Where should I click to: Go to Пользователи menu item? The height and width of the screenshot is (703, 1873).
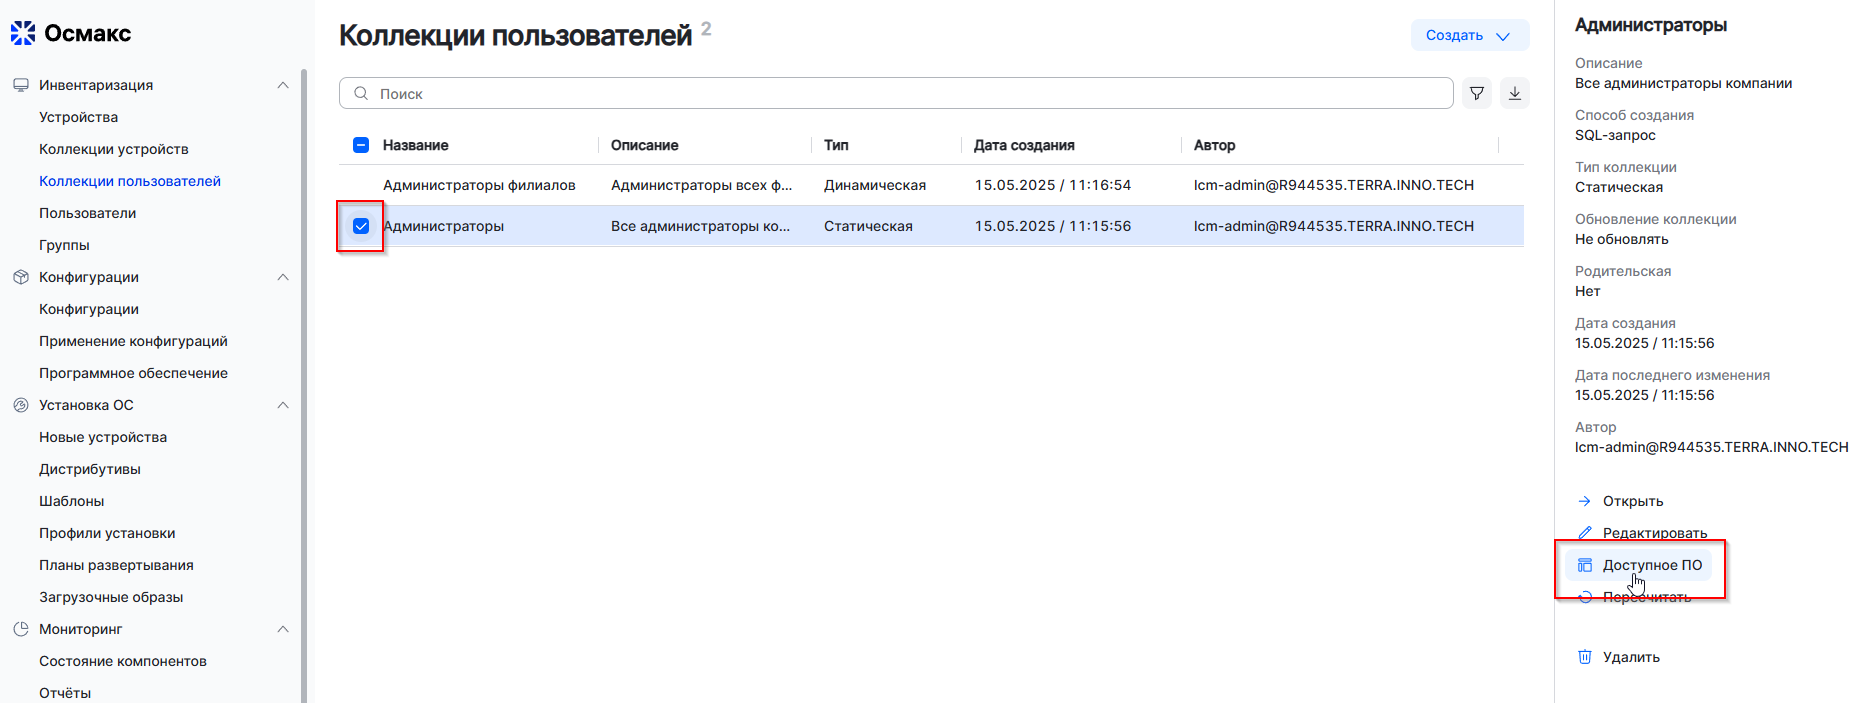pos(87,213)
